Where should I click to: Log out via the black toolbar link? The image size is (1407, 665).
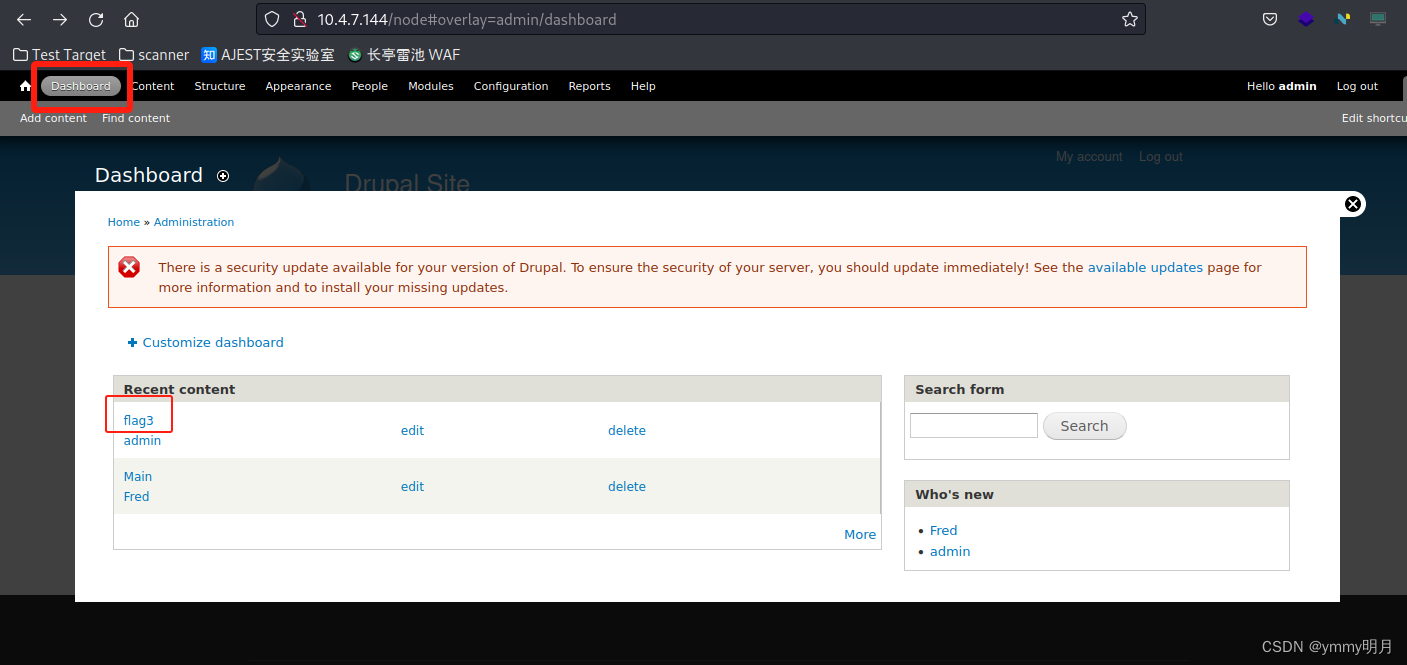[1357, 86]
